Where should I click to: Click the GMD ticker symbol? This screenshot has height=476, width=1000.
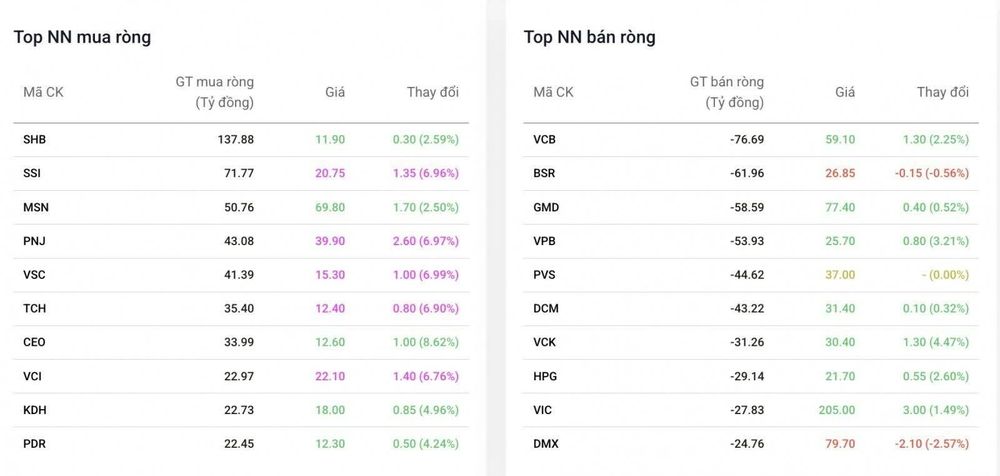(546, 207)
